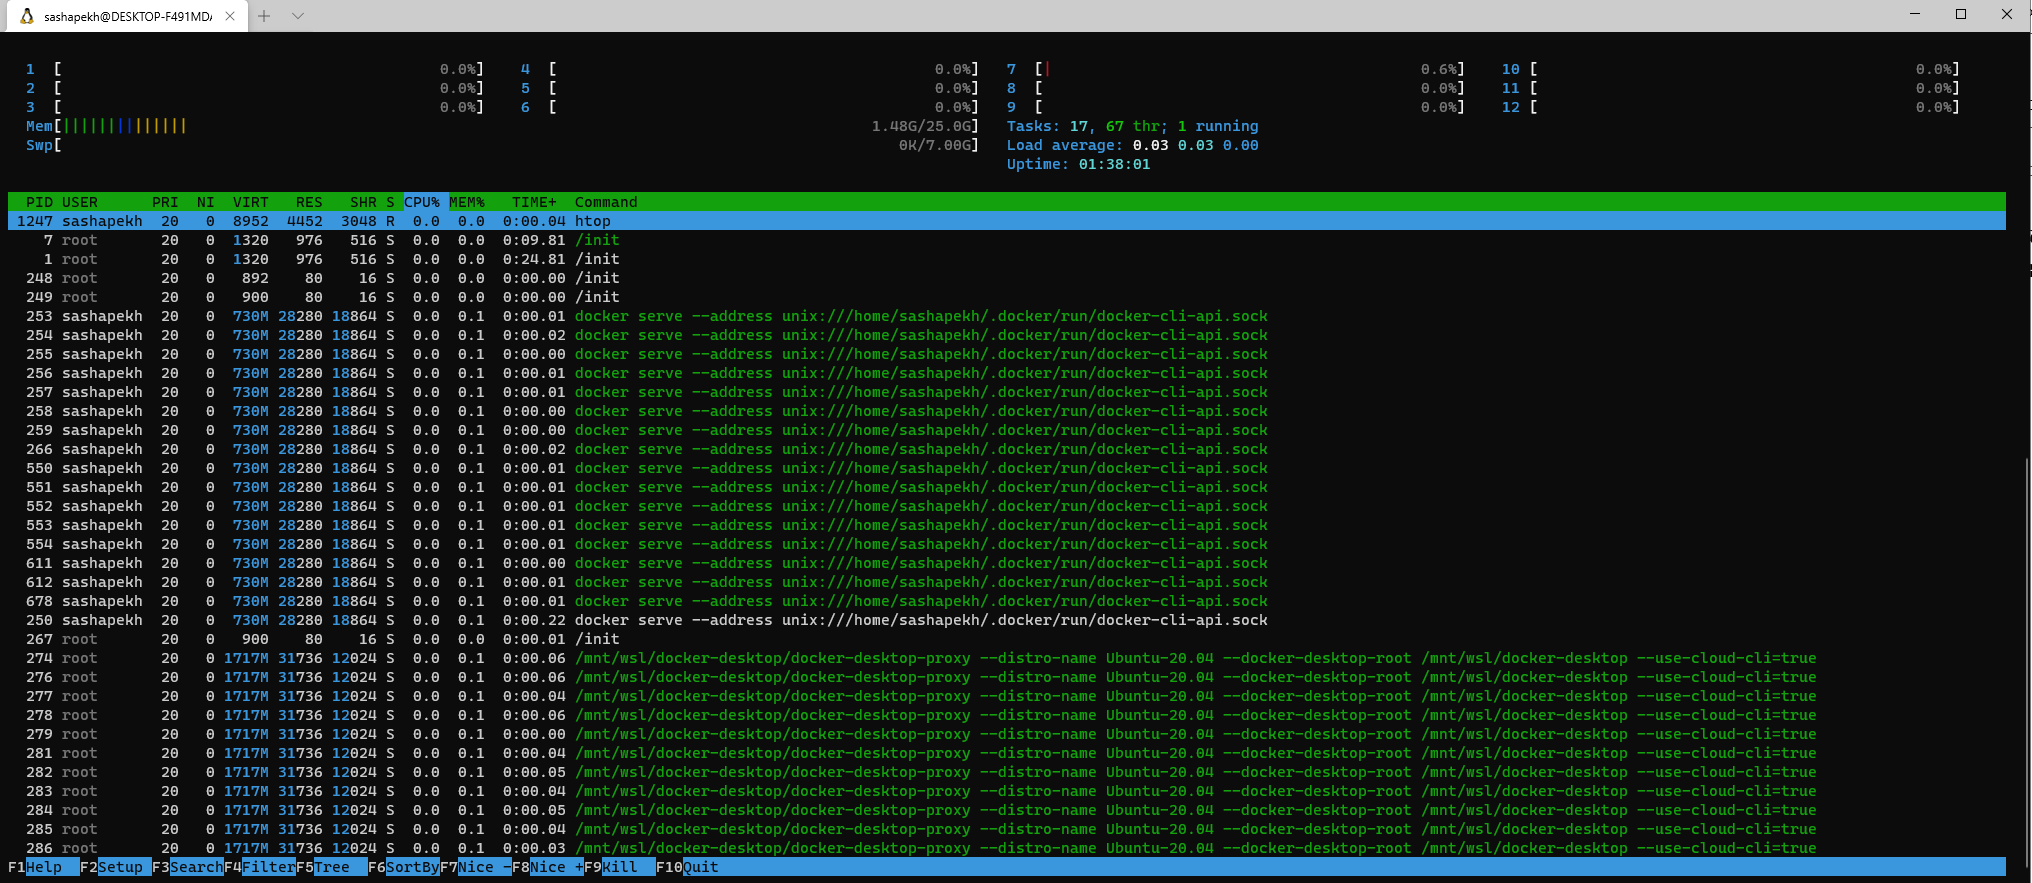
Task: Open F2 Setup in the footer
Action: (x=116, y=867)
